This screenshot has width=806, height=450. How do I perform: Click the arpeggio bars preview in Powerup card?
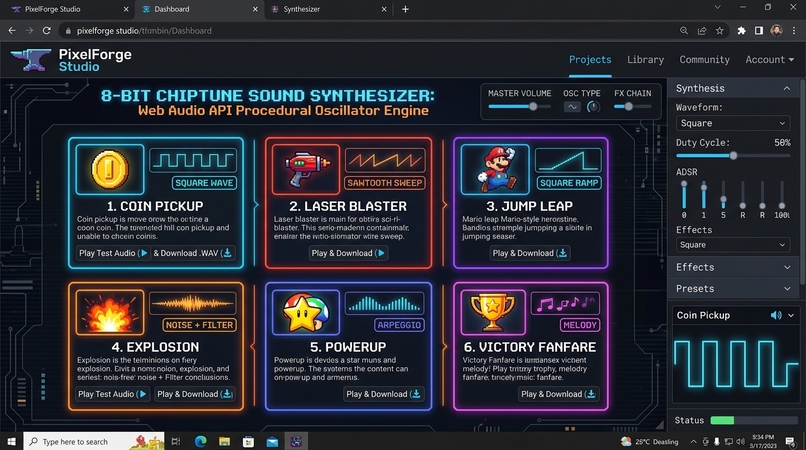[384, 303]
